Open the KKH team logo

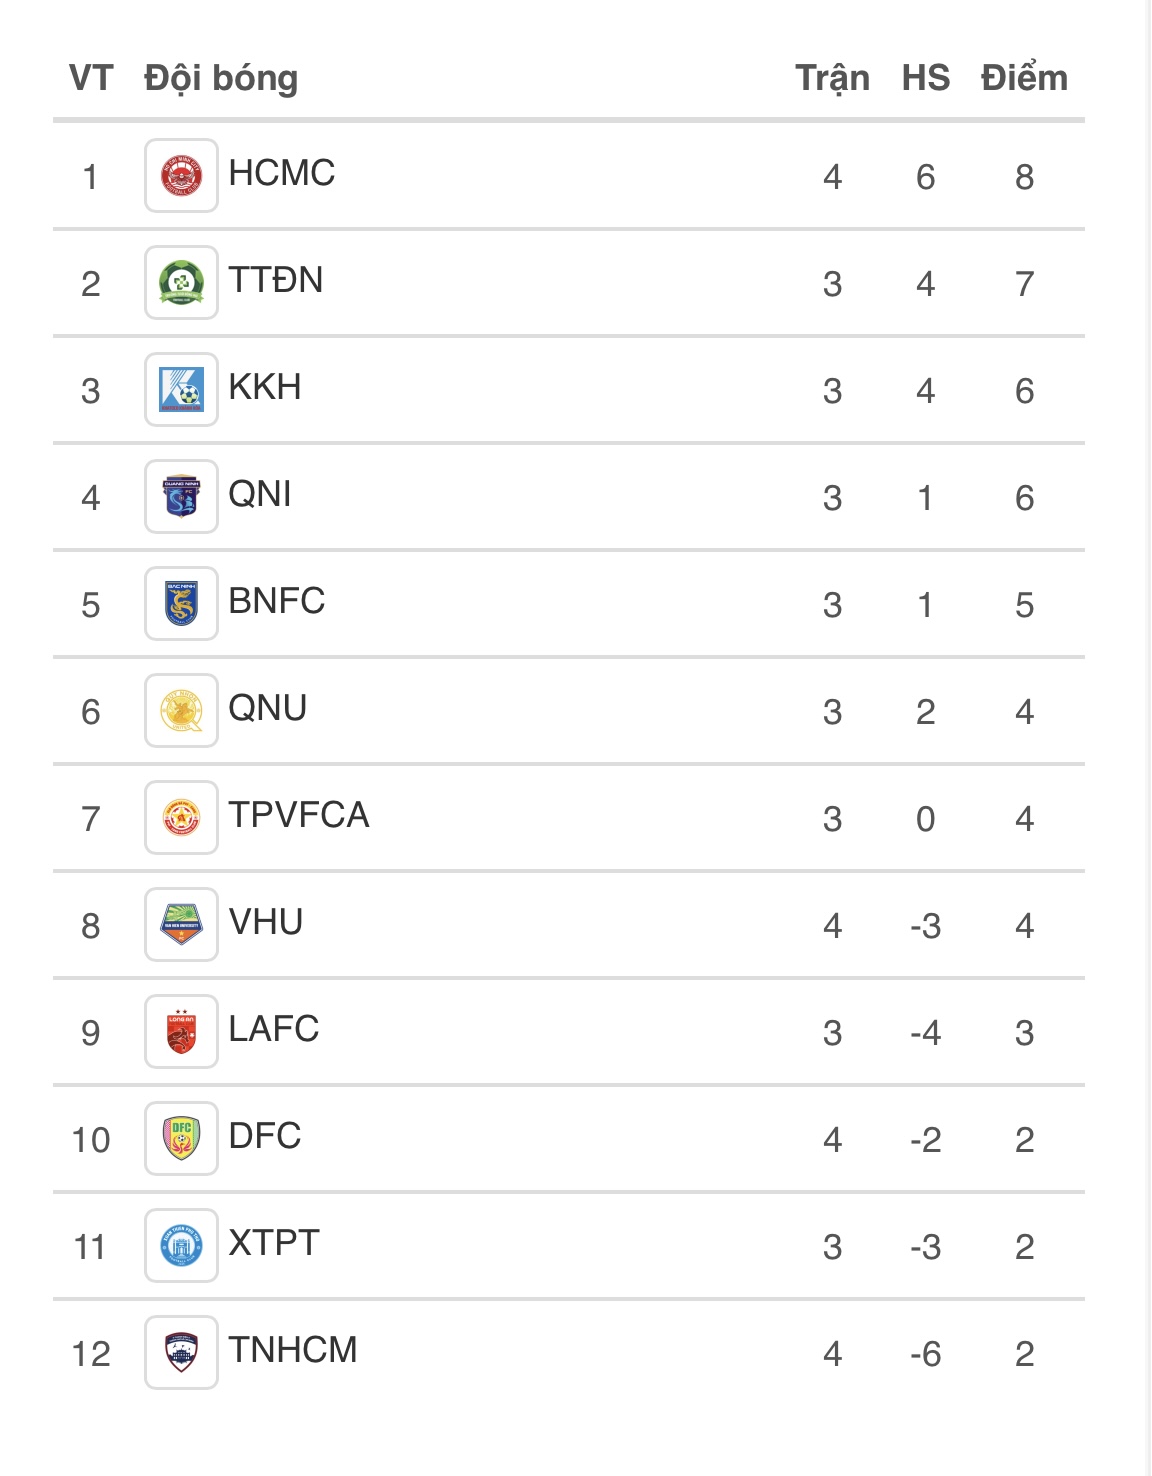pos(181,390)
